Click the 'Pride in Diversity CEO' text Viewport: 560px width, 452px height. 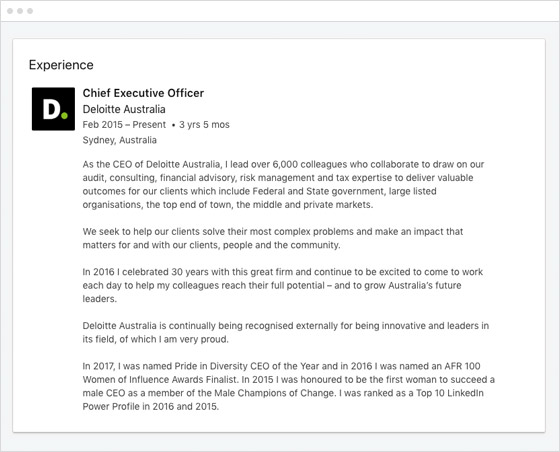pos(221,366)
